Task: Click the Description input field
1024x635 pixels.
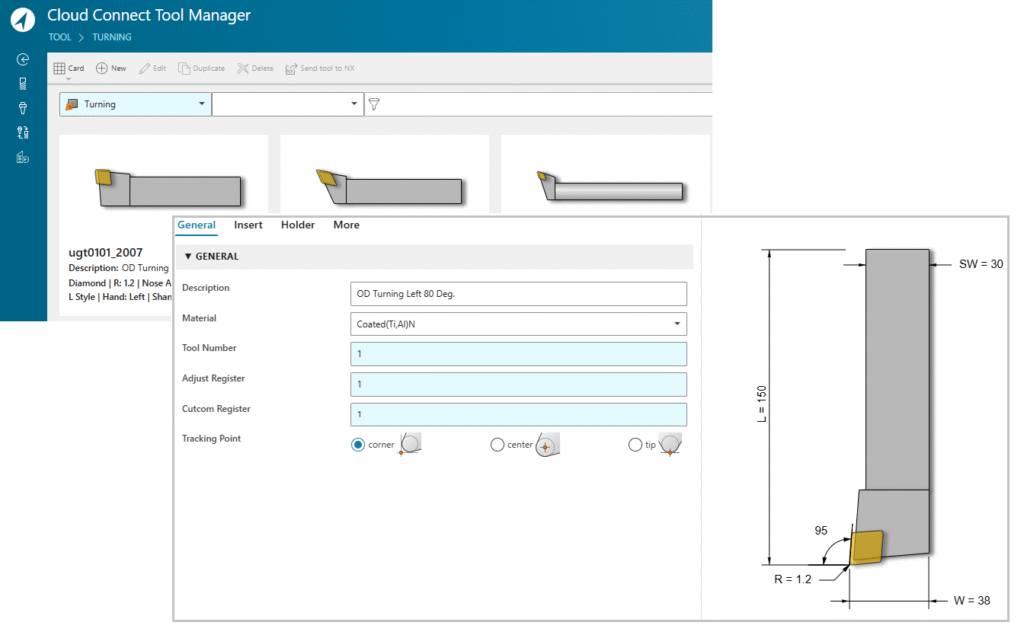Action: (x=519, y=294)
